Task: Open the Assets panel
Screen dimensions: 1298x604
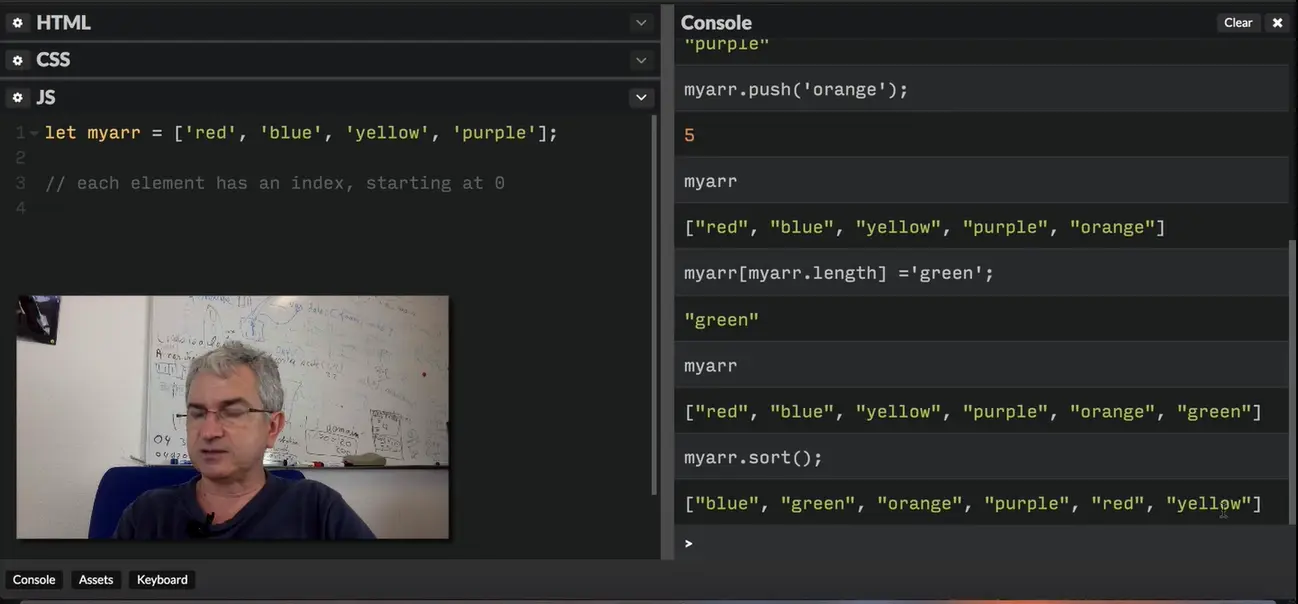Action: [96, 580]
